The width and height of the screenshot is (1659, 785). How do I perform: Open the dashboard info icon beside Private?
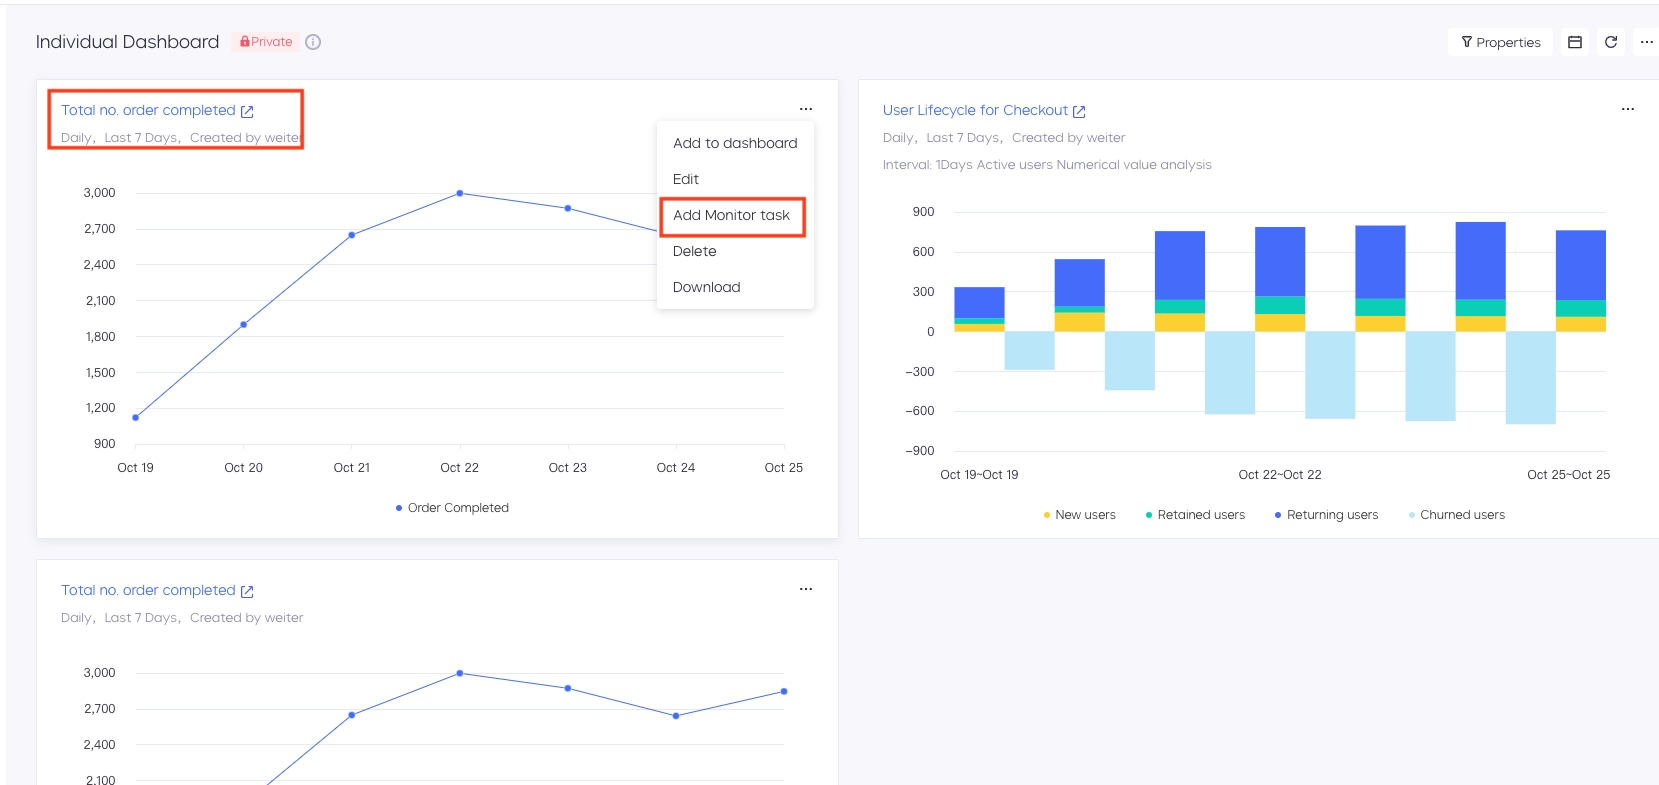pyautogui.click(x=313, y=42)
